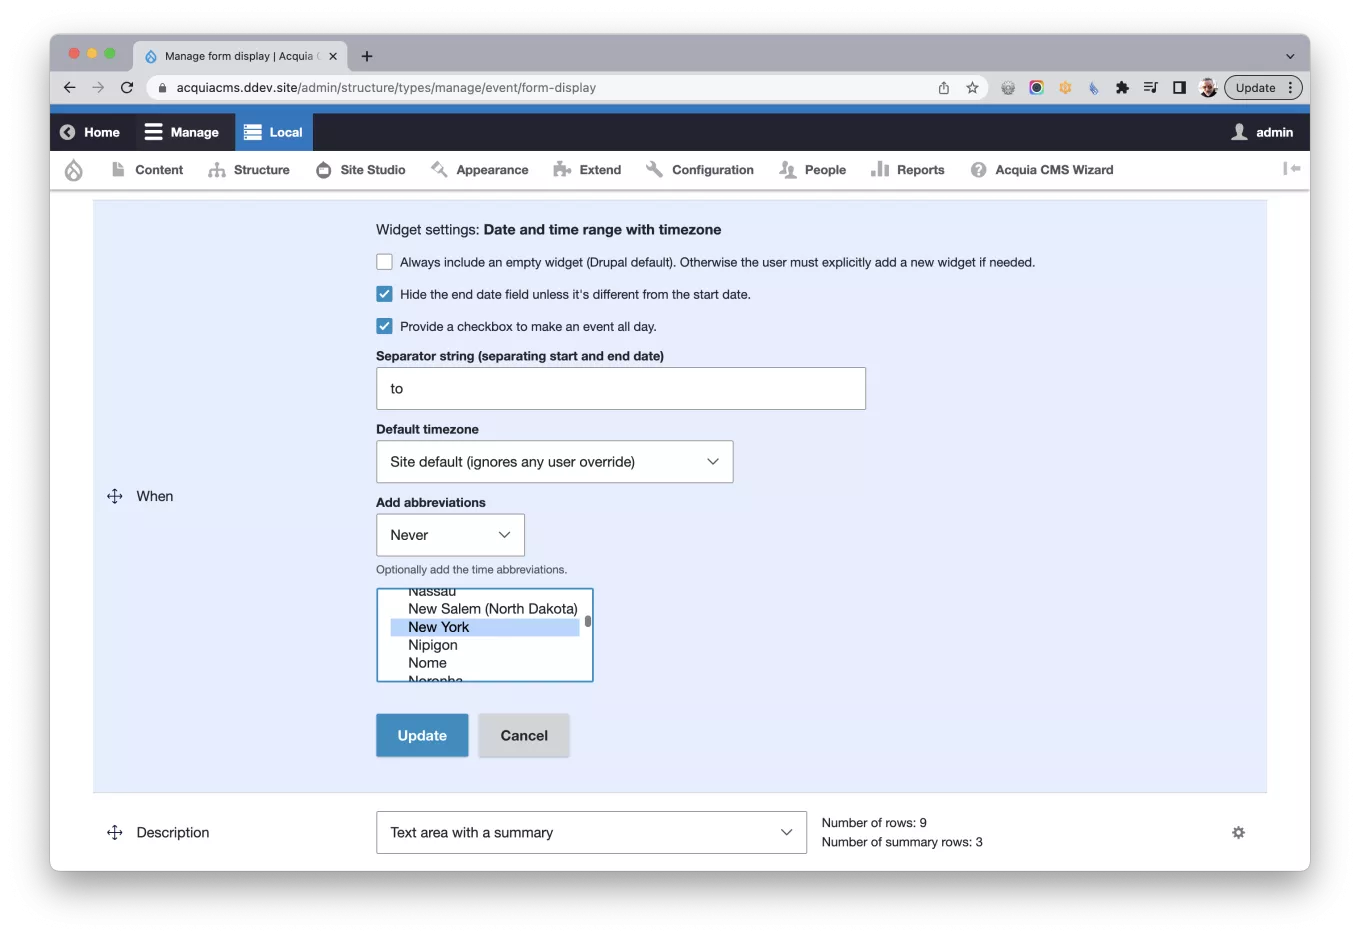Click the Drupal drop logo icon
This screenshot has height=937, width=1360.
[74, 170]
